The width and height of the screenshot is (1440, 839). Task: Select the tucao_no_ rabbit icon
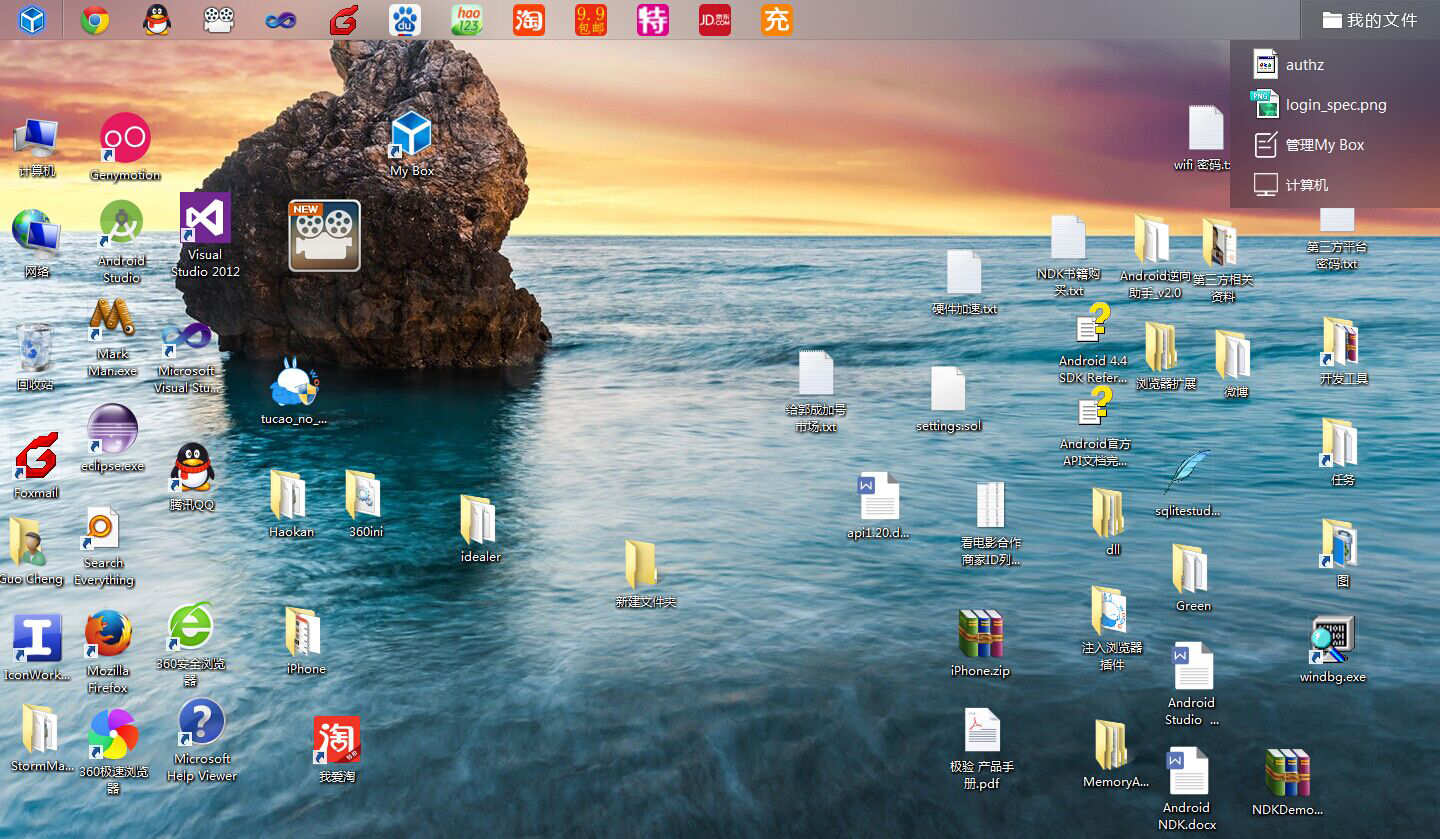pos(294,391)
